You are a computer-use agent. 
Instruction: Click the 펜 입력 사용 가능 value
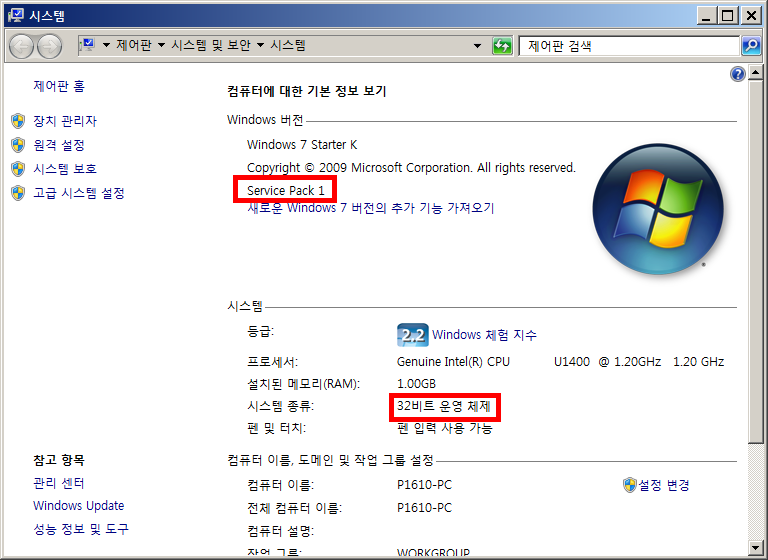(444, 428)
